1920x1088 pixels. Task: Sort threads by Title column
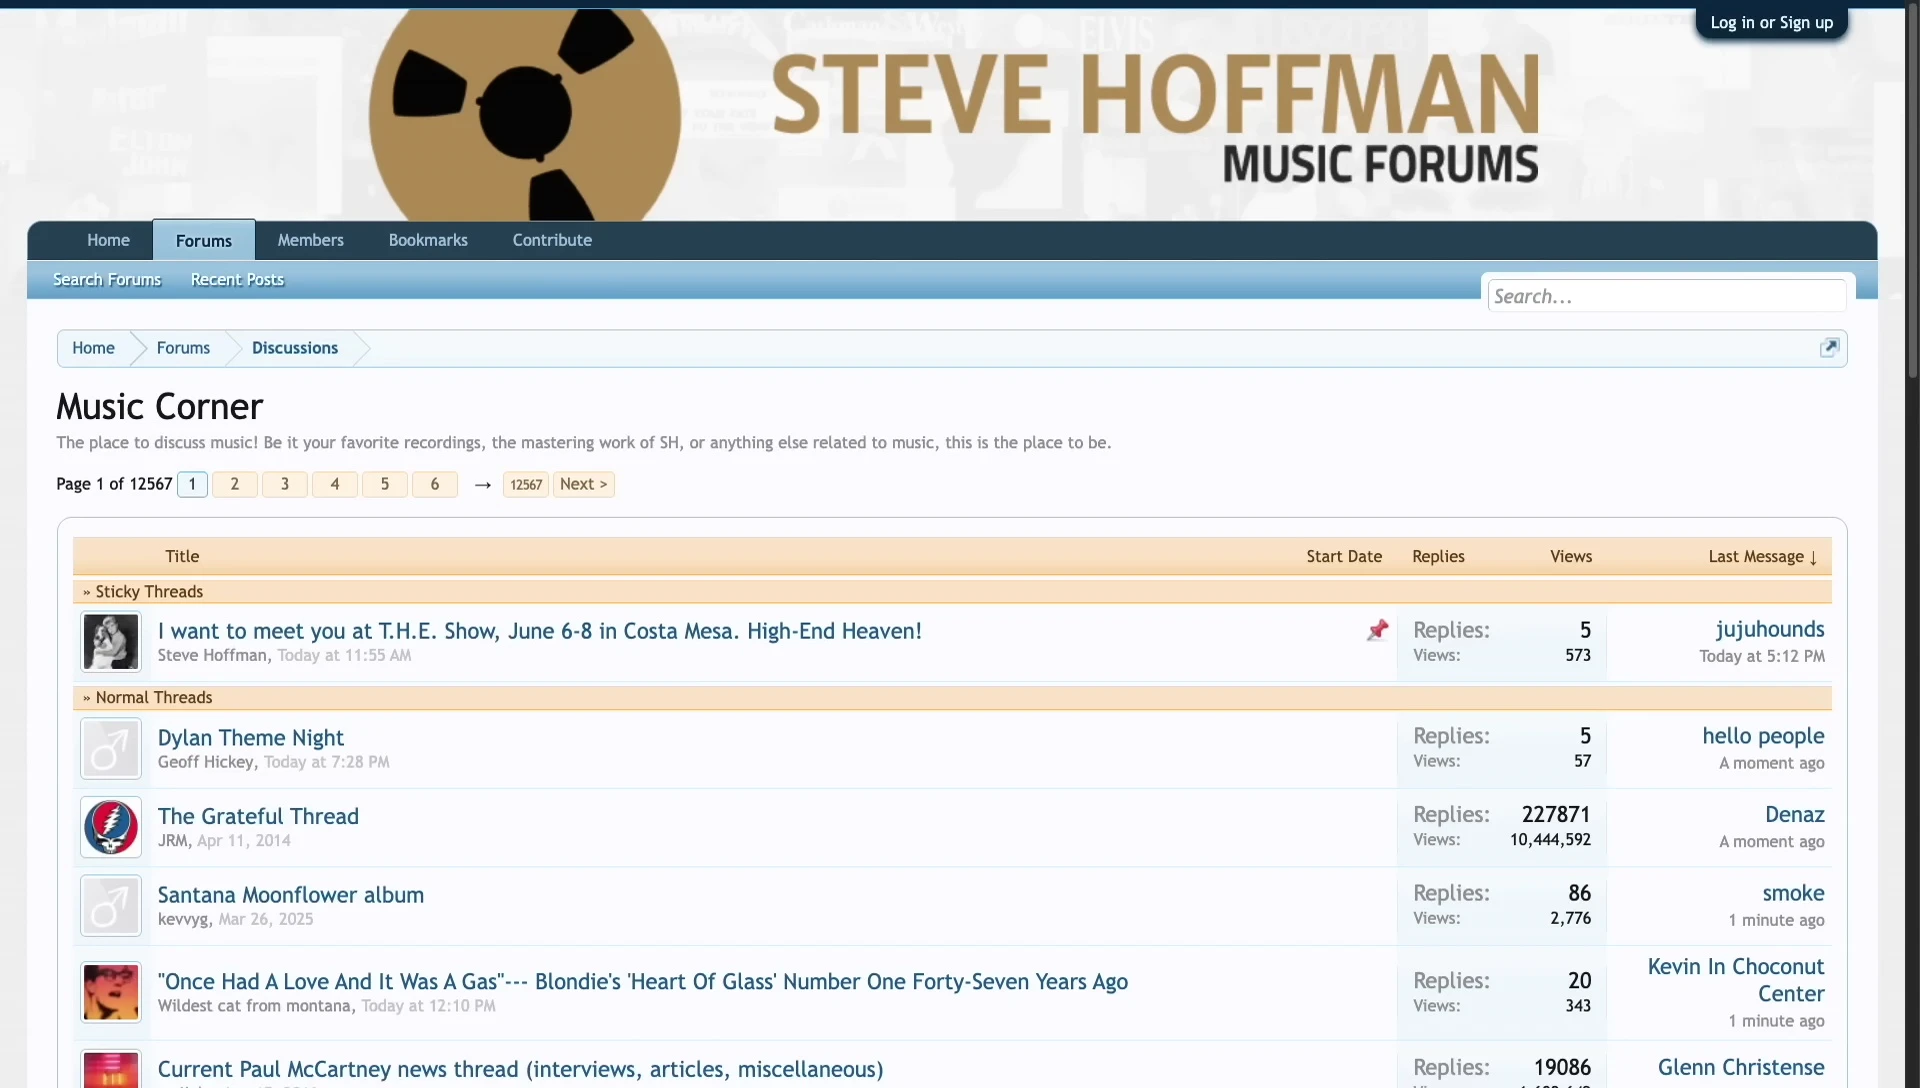(182, 556)
